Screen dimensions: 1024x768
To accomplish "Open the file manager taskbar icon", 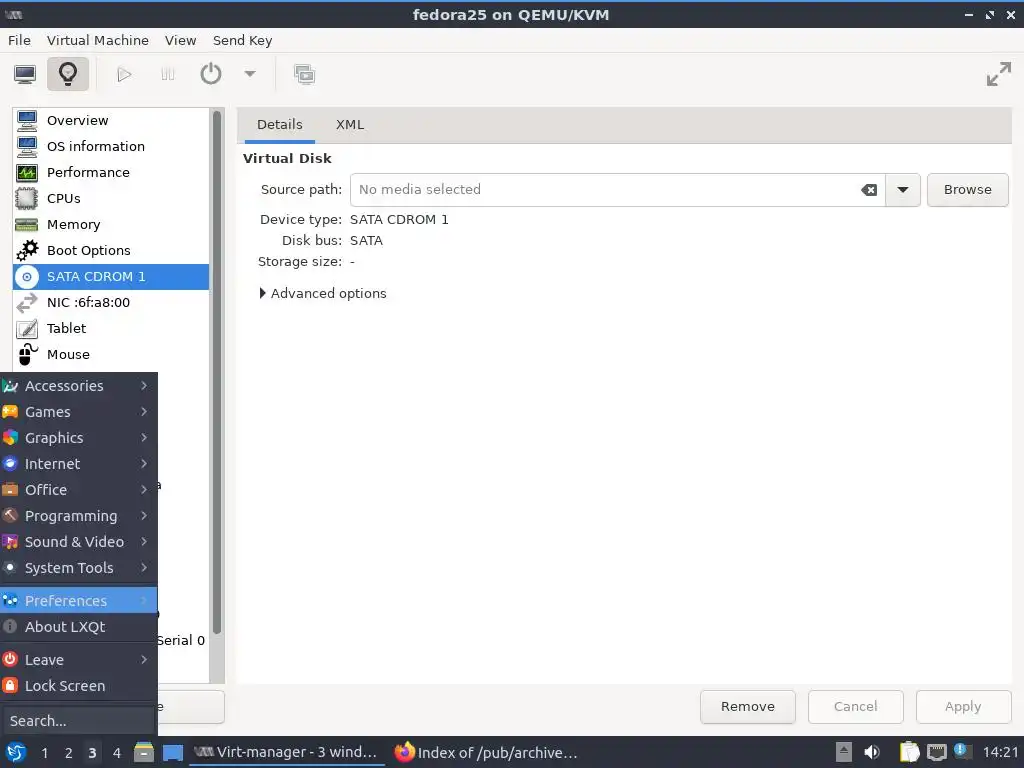I will (x=144, y=753).
